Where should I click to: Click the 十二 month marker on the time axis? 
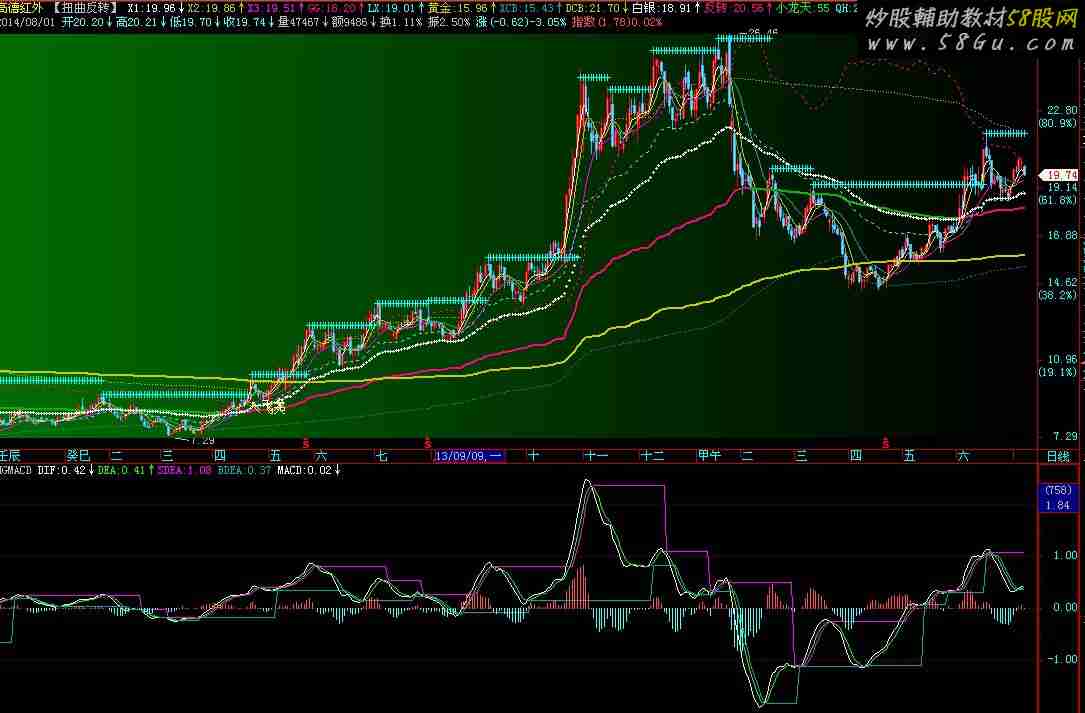(x=653, y=455)
